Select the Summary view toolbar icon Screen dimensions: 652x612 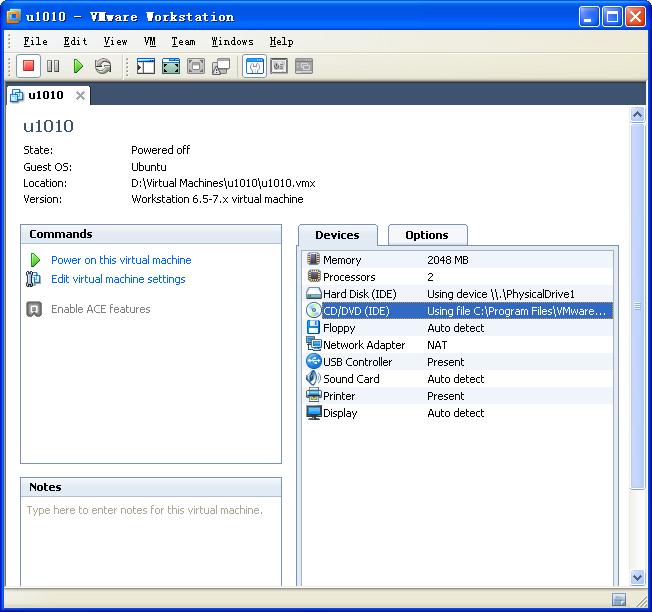tap(254, 66)
